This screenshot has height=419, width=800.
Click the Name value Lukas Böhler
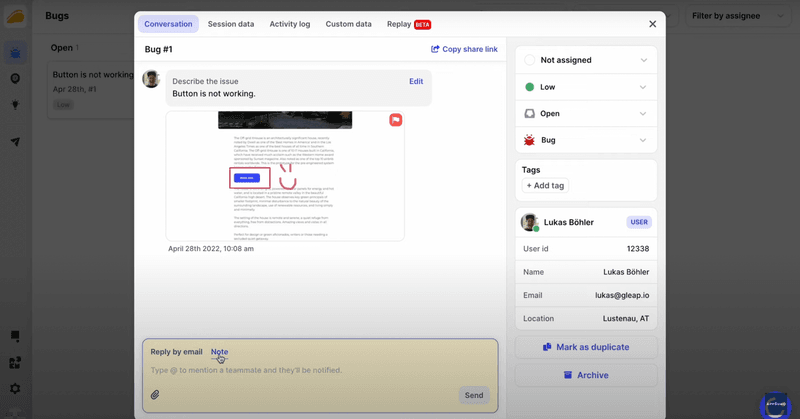click(x=626, y=272)
